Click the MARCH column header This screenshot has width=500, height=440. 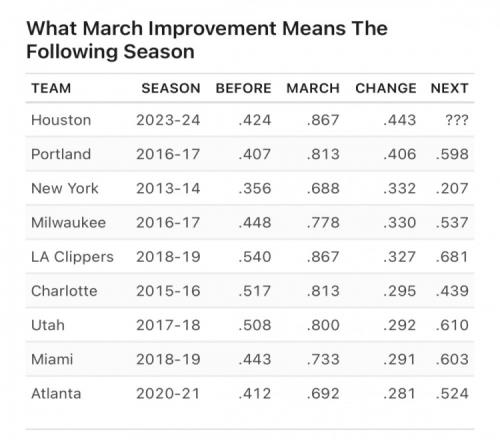tap(313, 88)
